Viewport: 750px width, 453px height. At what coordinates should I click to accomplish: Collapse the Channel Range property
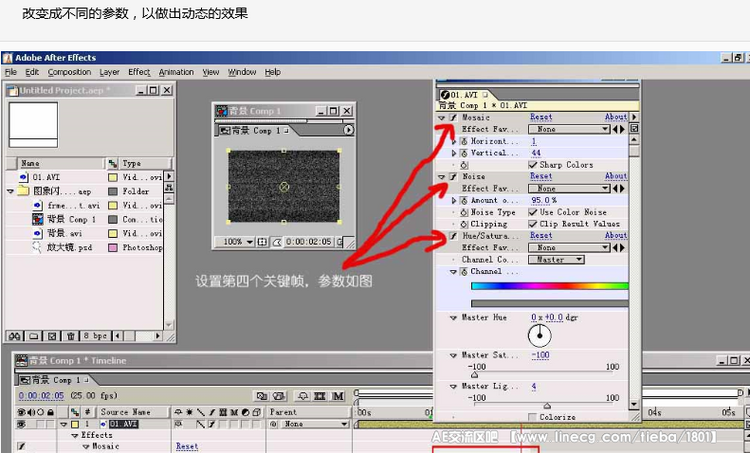453,272
